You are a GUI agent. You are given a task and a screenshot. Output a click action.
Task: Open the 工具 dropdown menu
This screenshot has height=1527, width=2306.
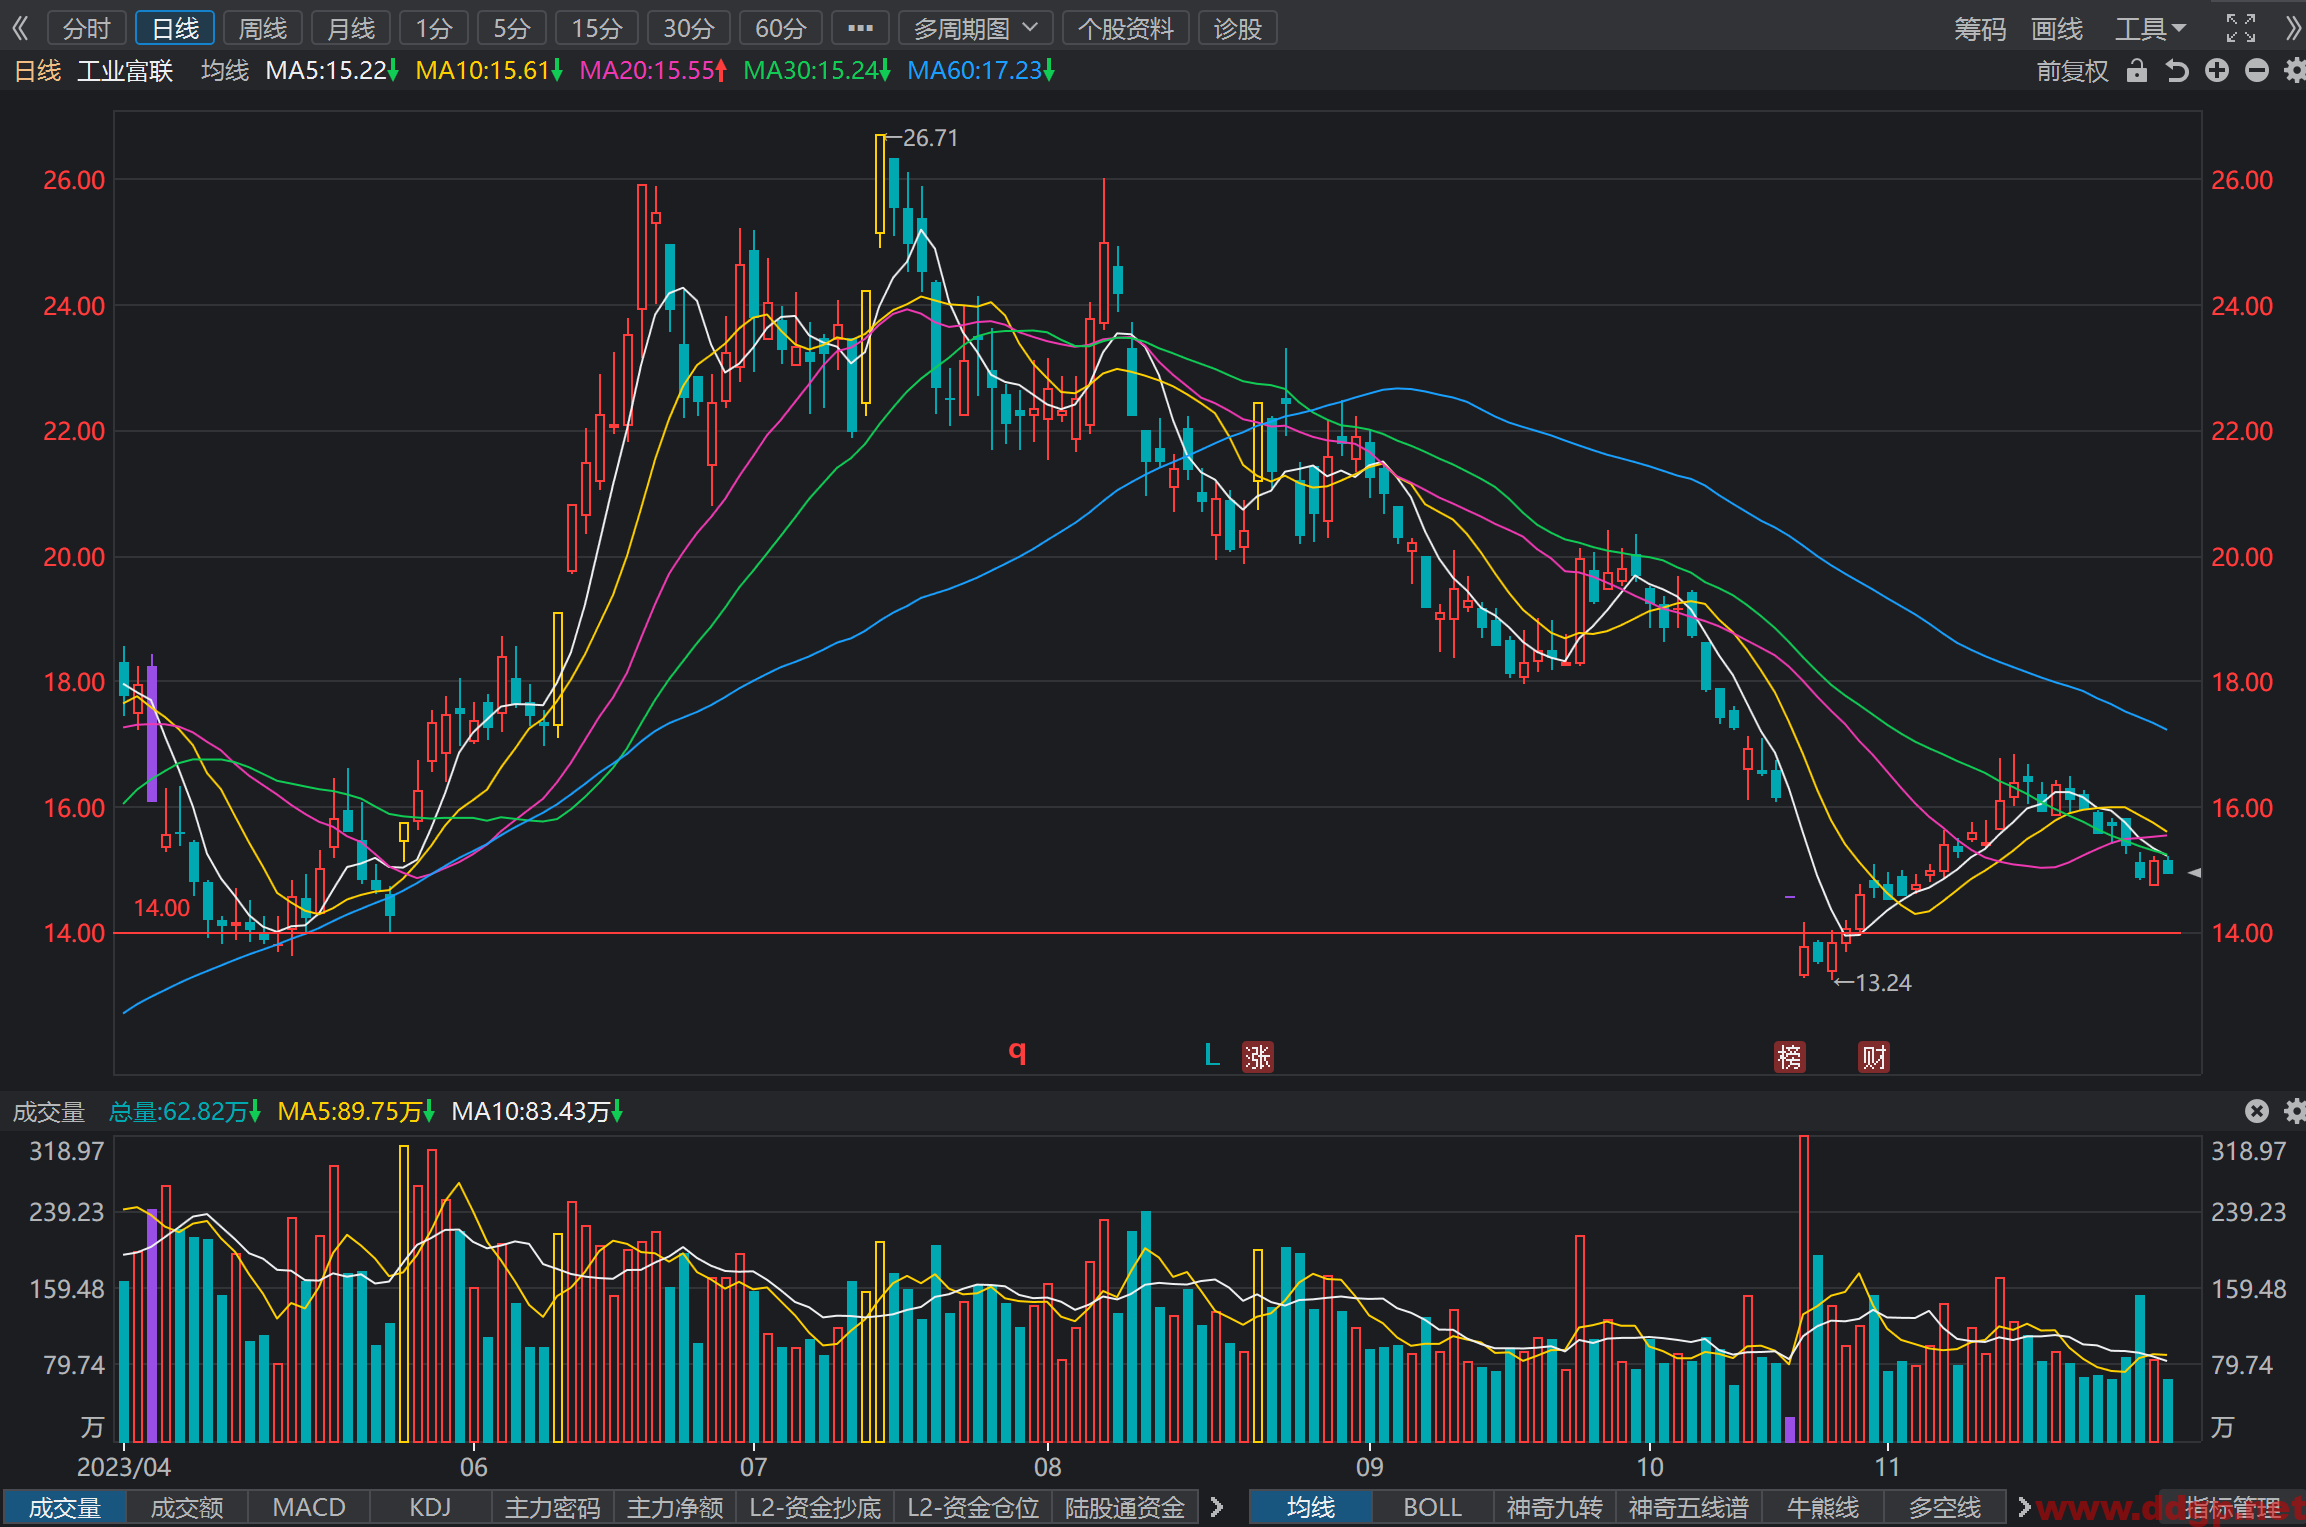pos(2150,28)
